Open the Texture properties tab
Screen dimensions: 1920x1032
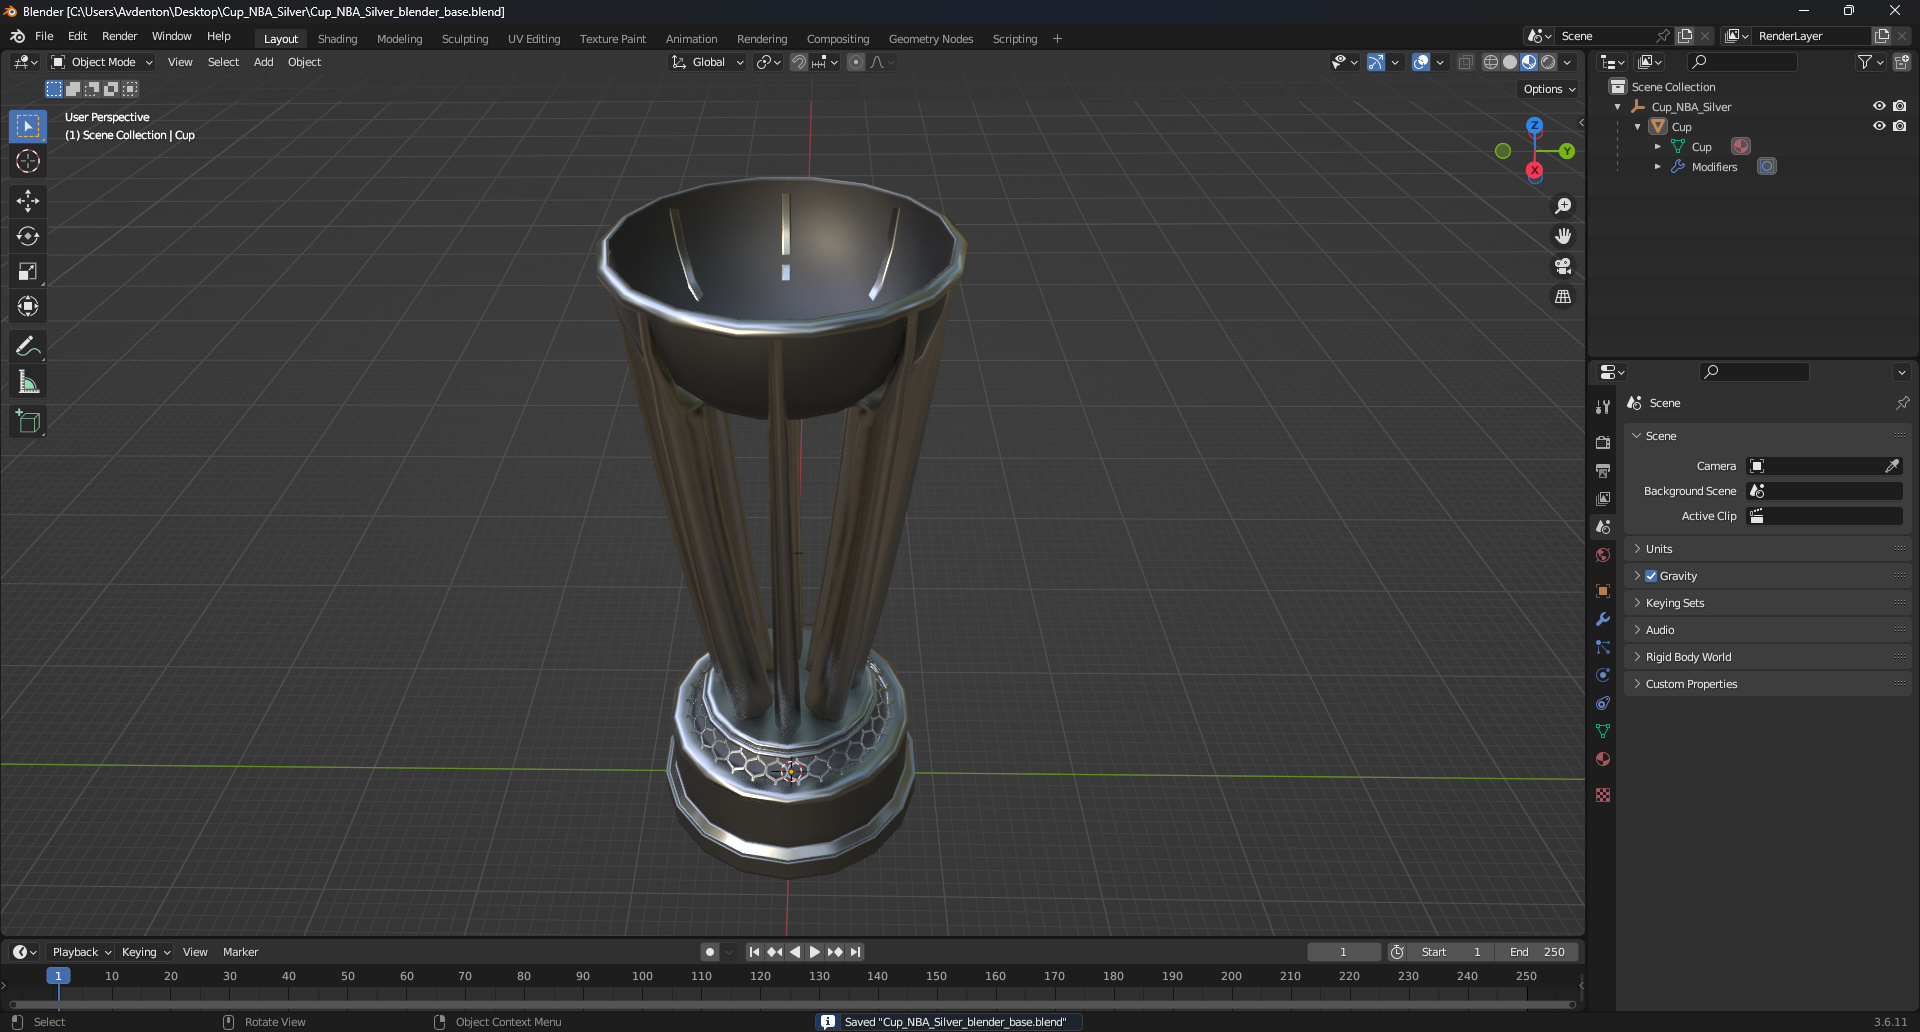(x=1603, y=795)
